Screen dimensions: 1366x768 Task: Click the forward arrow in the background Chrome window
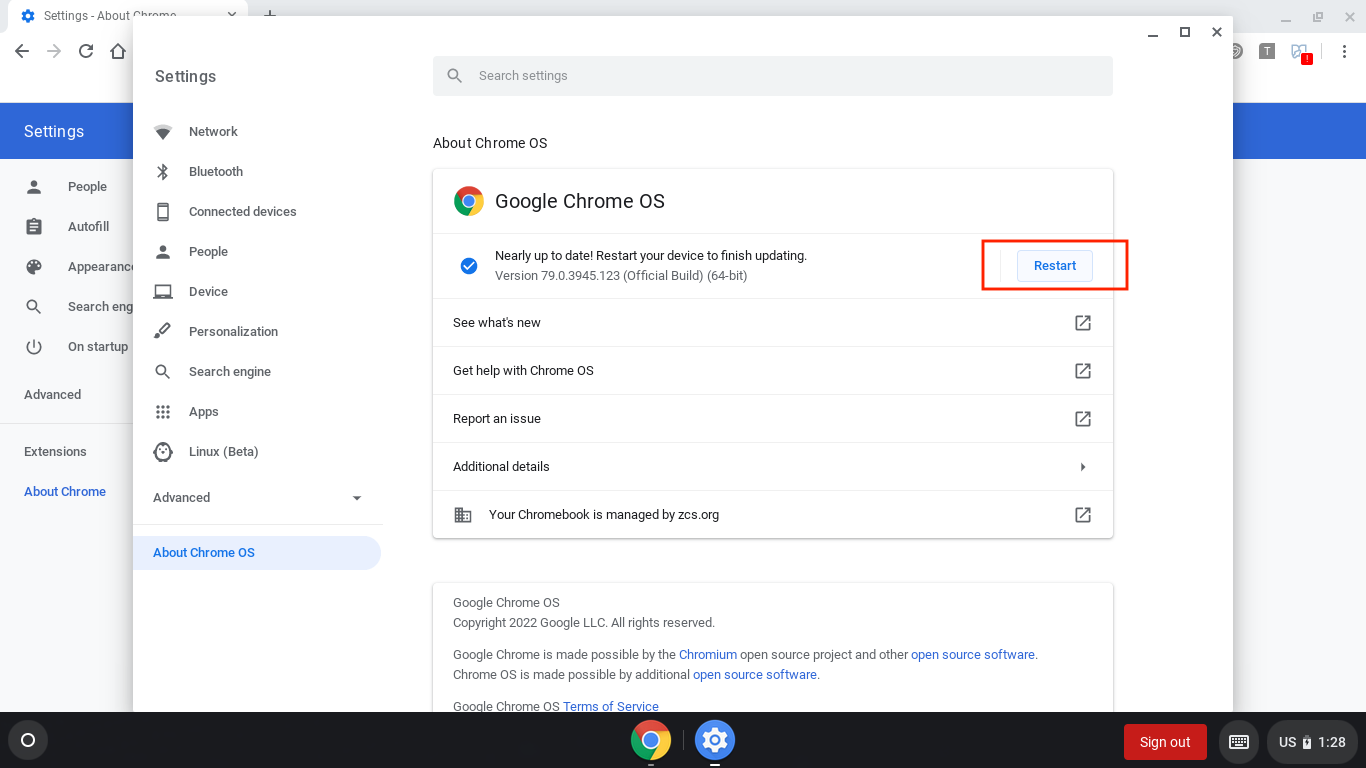[x=54, y=51]
